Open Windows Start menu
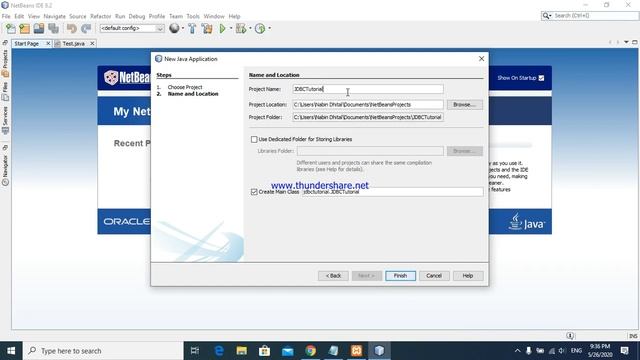 click(11, 351)
